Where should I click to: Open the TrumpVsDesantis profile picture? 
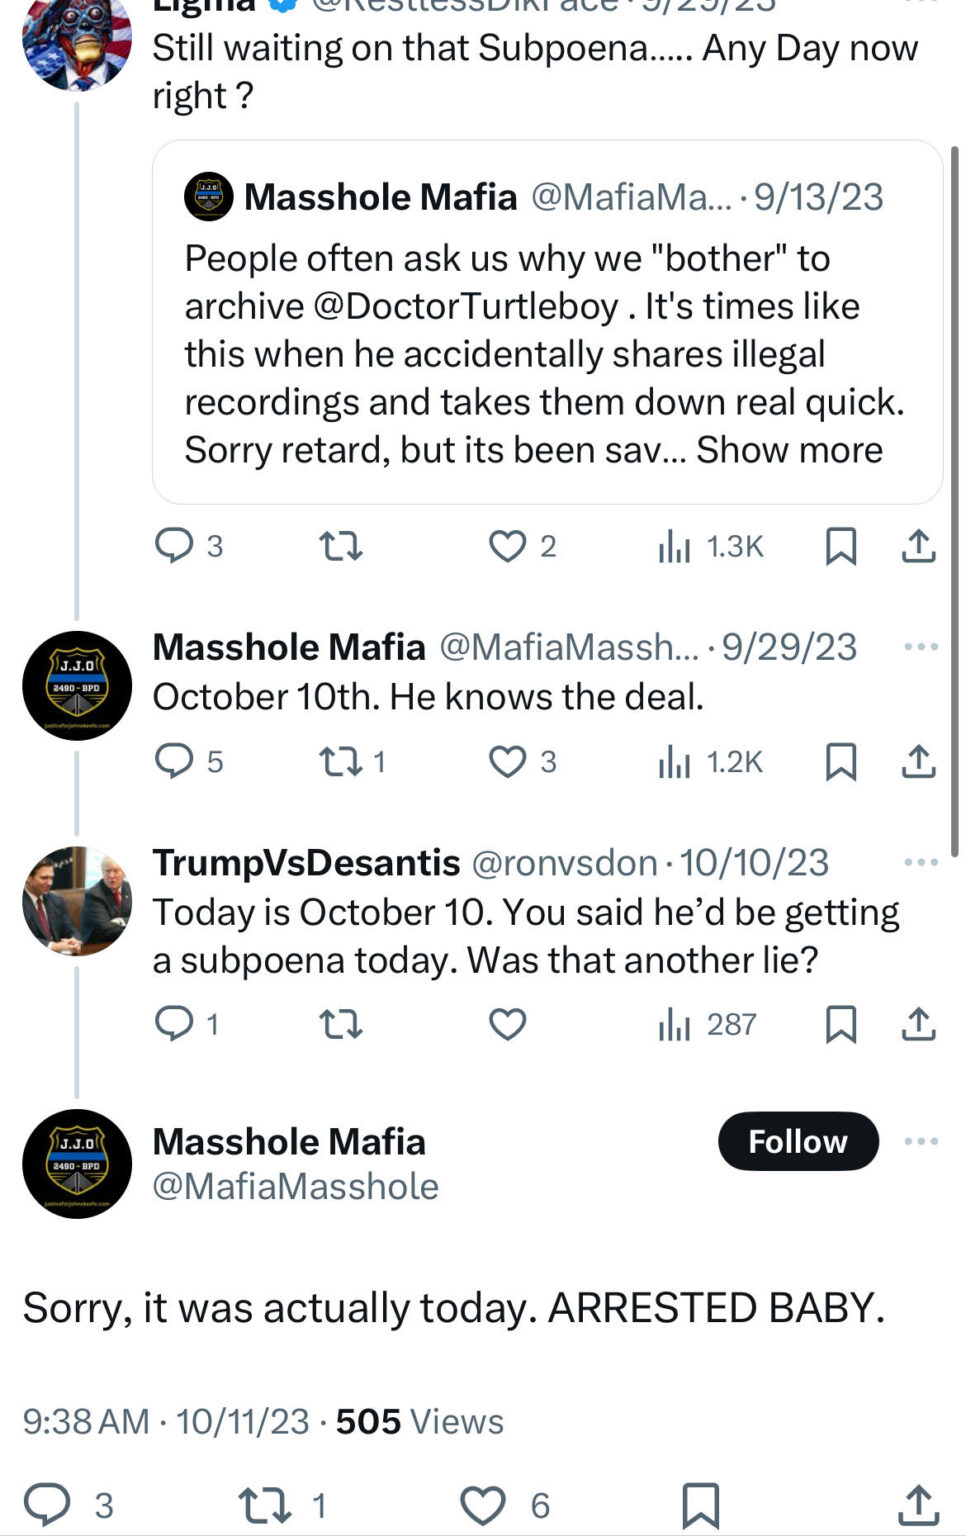(x=77, y=901)
